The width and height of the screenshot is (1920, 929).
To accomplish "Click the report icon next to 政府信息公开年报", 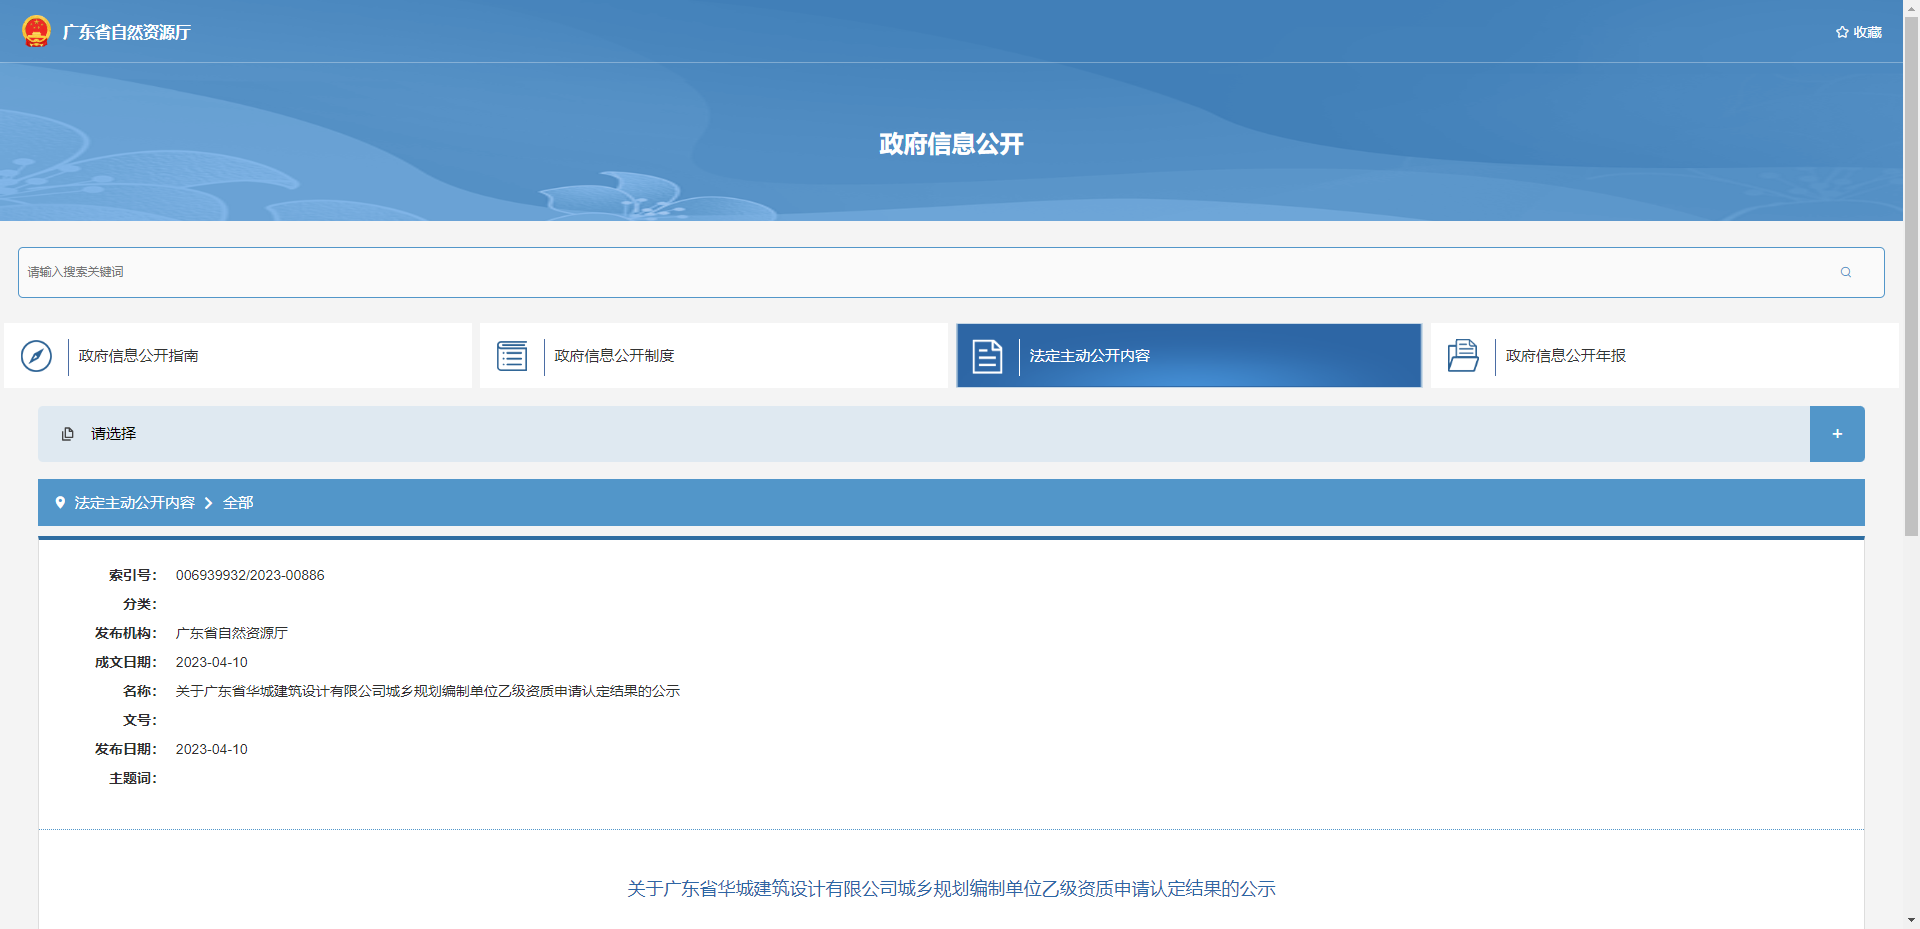I will pyautogui.click(x=1463, y=356).
